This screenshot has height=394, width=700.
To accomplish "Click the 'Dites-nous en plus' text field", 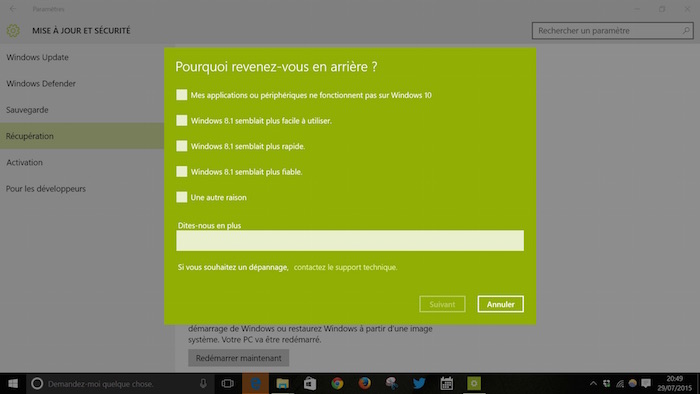I will pyautogui.click(x=350, y=241).
